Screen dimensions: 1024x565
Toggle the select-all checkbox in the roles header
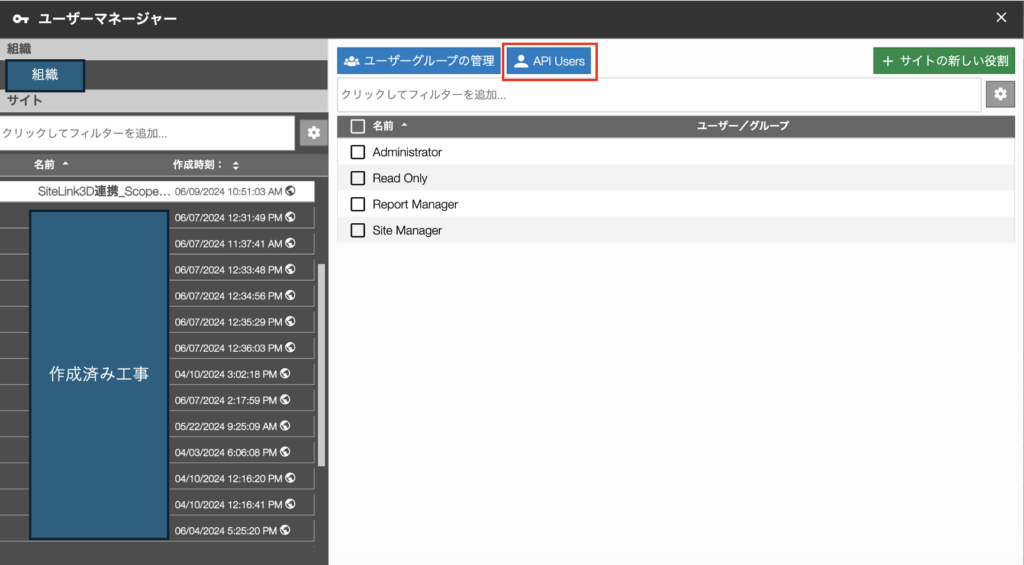pyautogui.click(x=358, y=126)
